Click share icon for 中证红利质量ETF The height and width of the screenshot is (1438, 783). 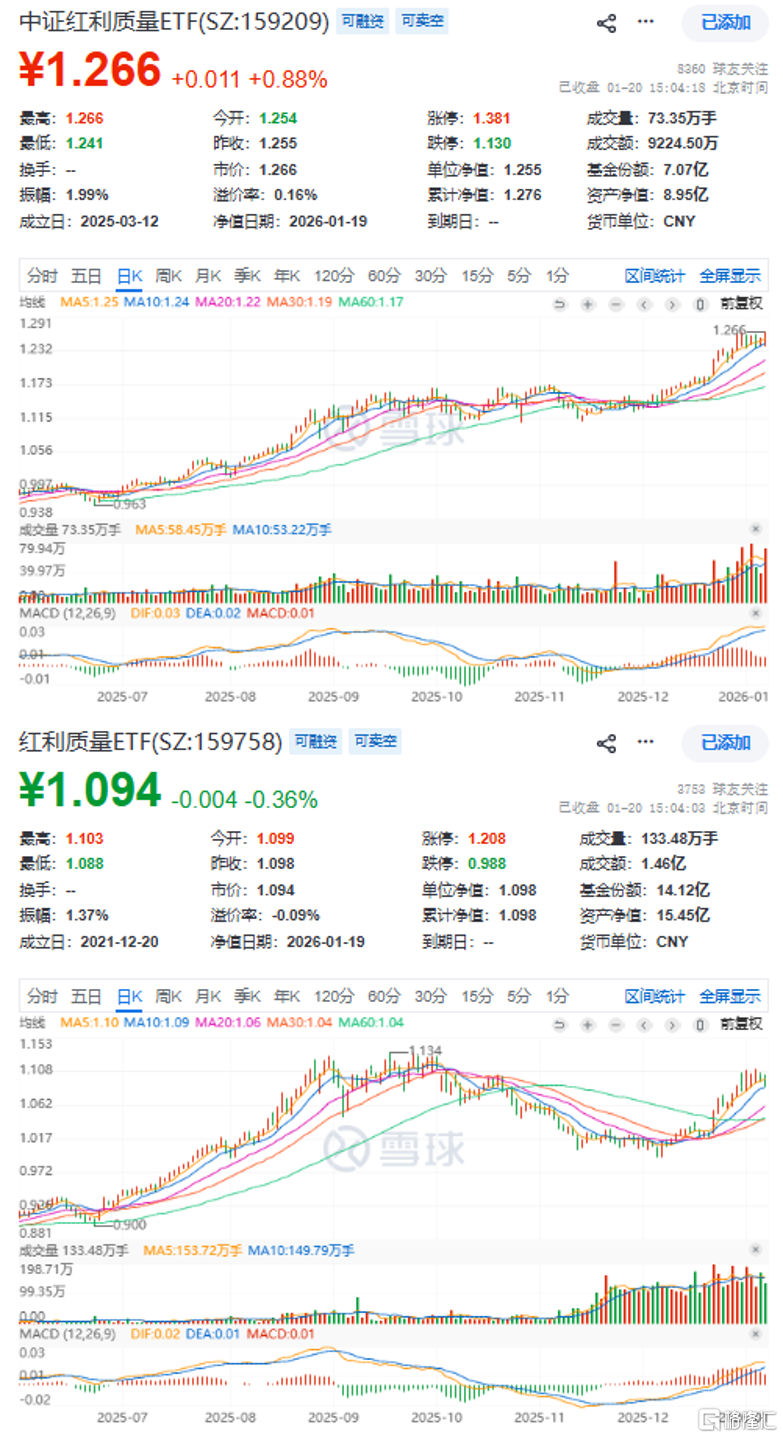[x=606, y=23]
